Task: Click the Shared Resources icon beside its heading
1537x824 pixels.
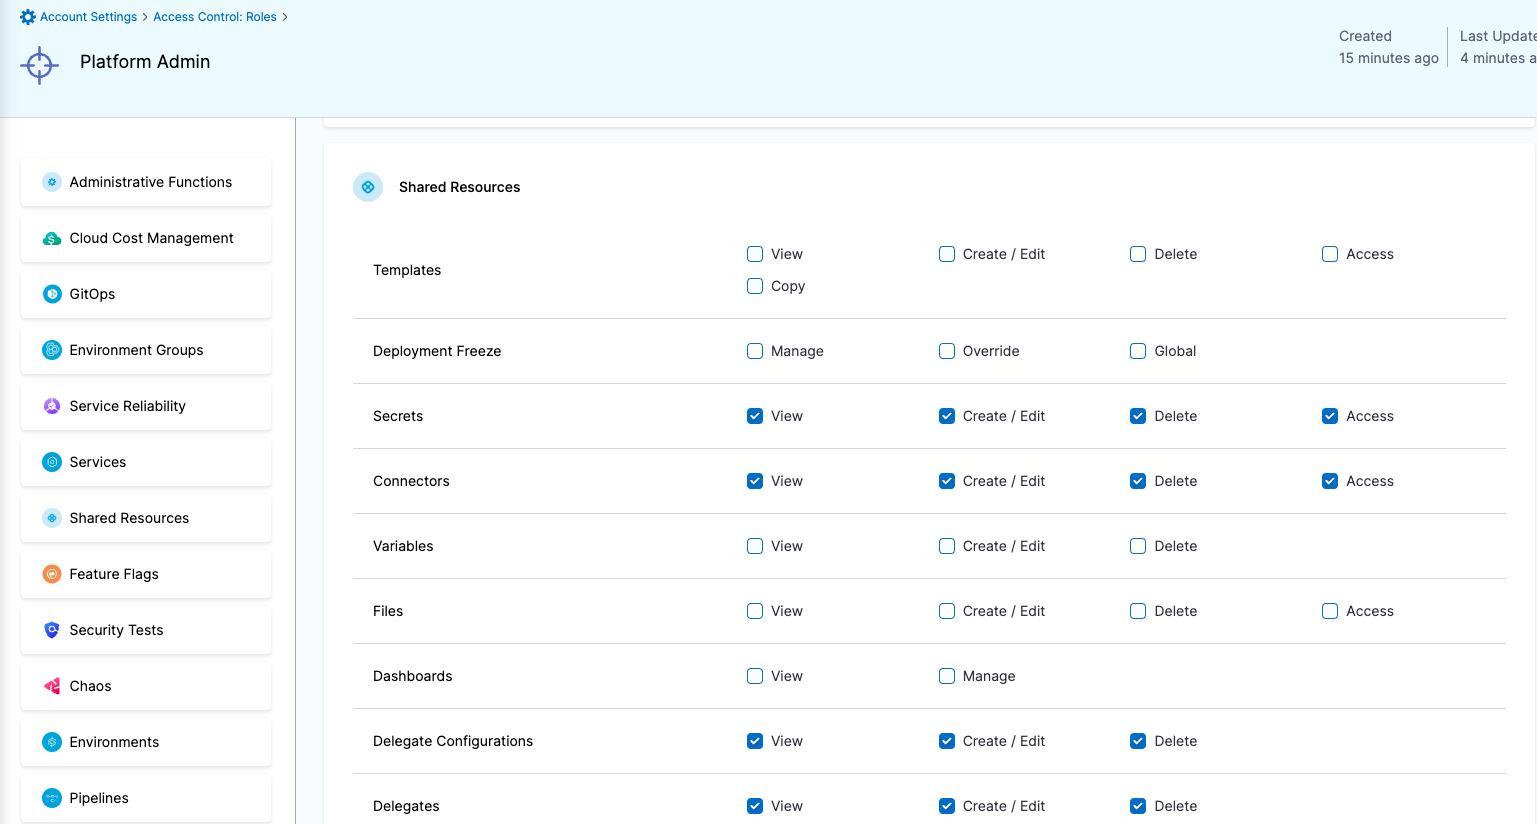Action: click(x=367, y=187)
